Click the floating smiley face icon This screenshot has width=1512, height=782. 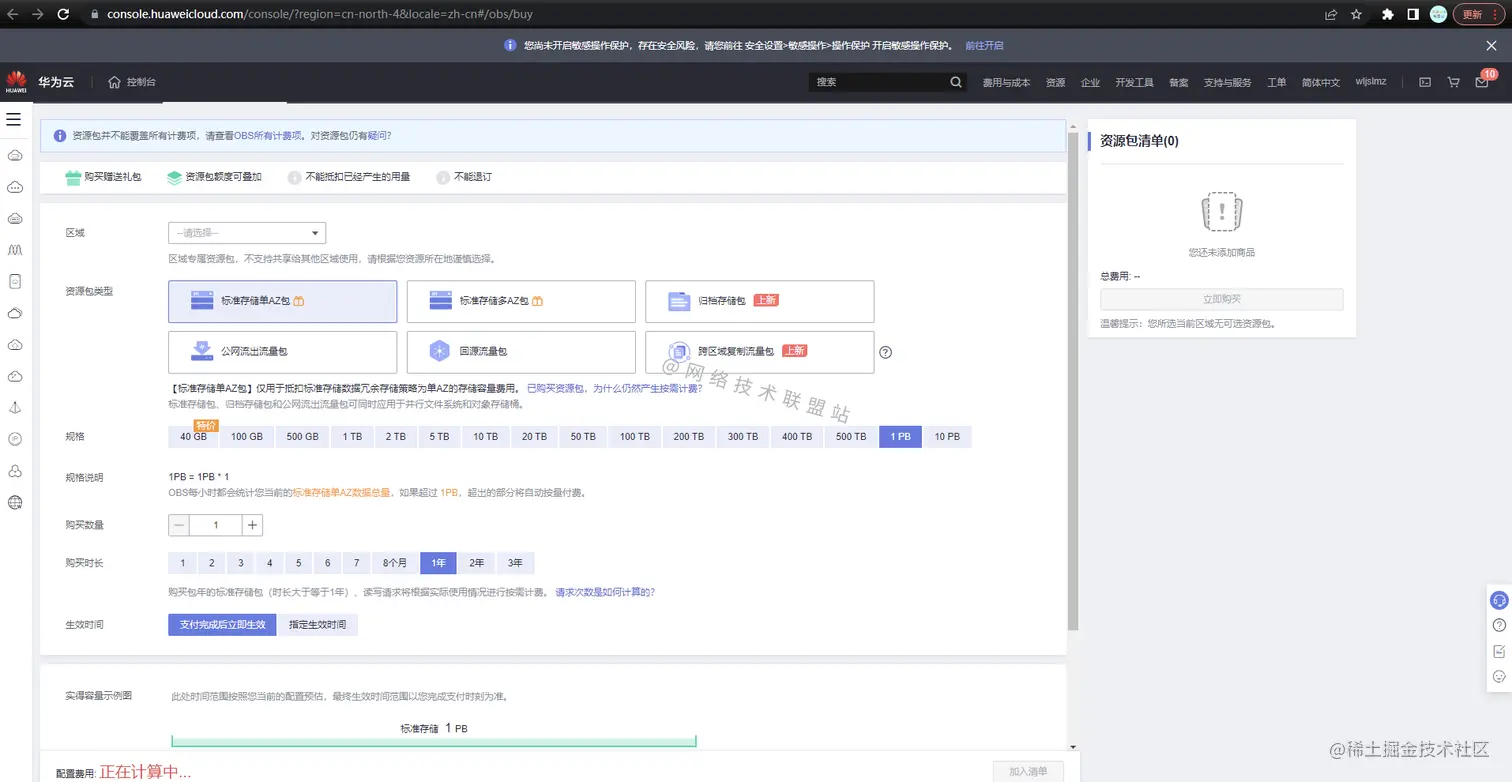(1499, 676)
